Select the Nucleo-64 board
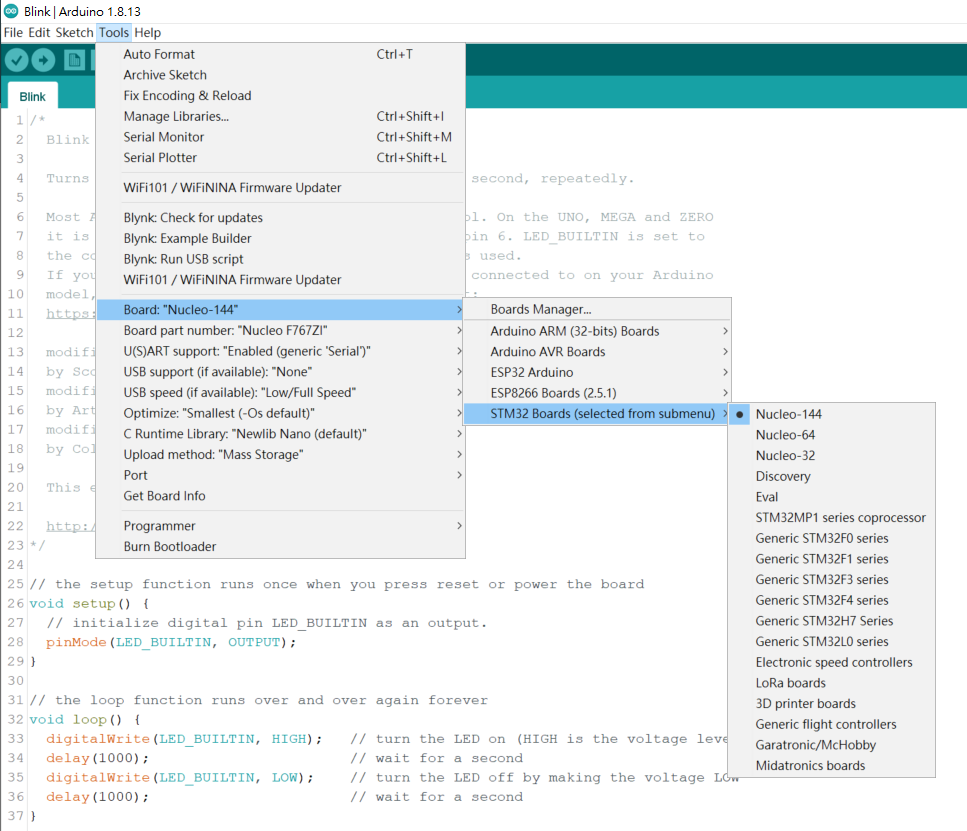967x831 pixels. [831, 435]
